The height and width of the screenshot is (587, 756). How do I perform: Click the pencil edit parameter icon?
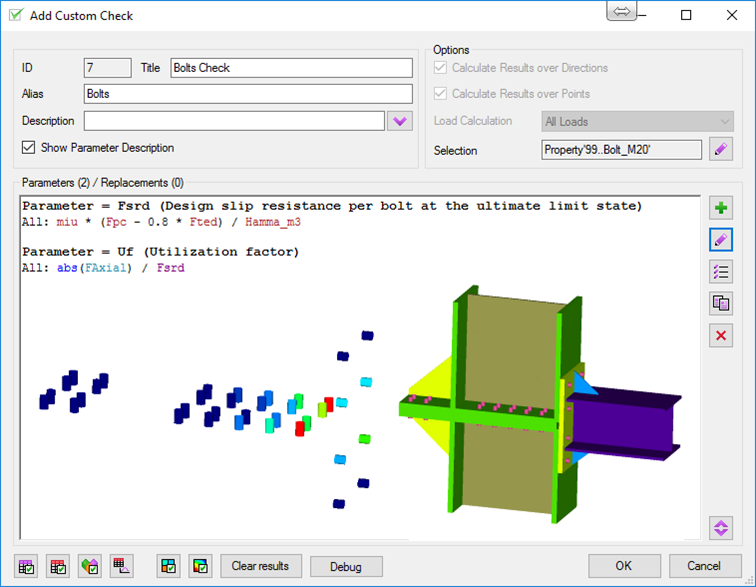coord(721,240)
